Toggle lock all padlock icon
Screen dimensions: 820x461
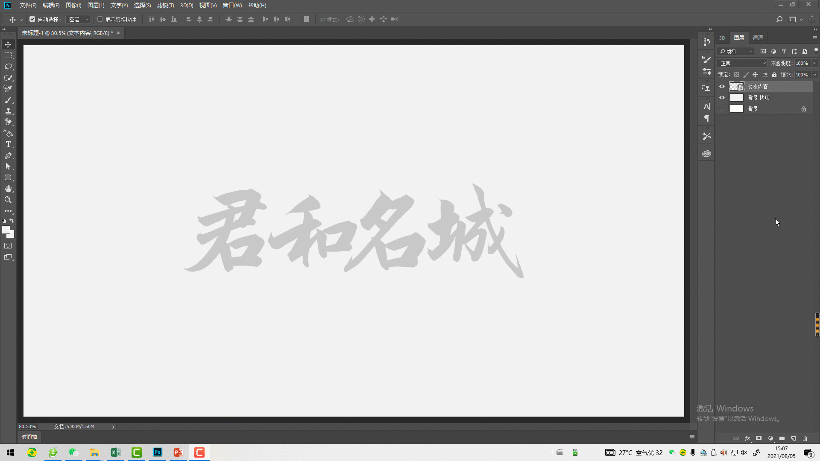point(774,75)
